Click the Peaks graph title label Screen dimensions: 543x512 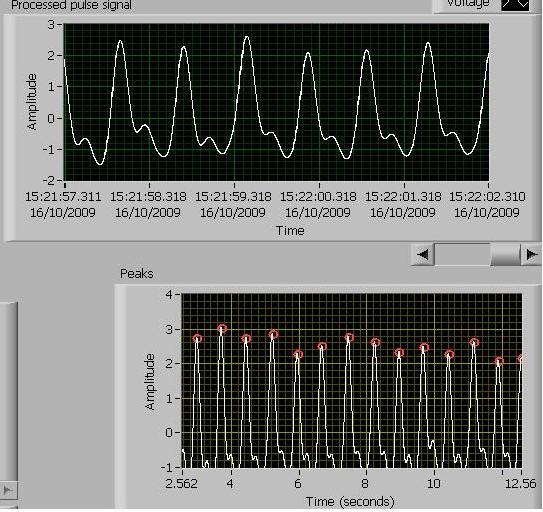[x=136, y=274]
